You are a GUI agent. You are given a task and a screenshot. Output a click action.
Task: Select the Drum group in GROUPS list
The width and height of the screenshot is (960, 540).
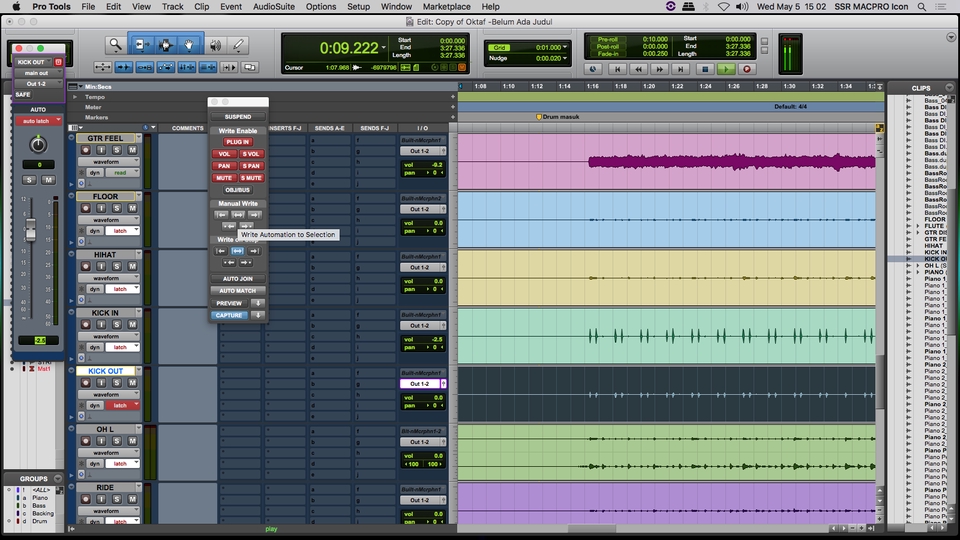(x=40, y=521)
